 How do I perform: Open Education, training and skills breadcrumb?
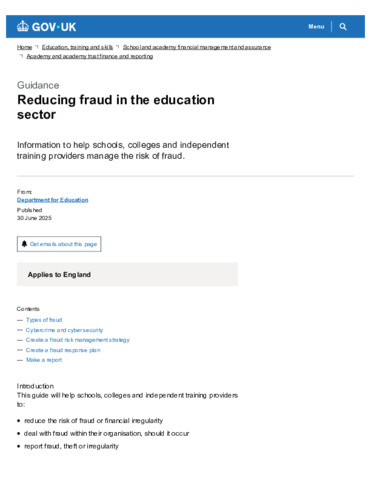tap(77, 47)
